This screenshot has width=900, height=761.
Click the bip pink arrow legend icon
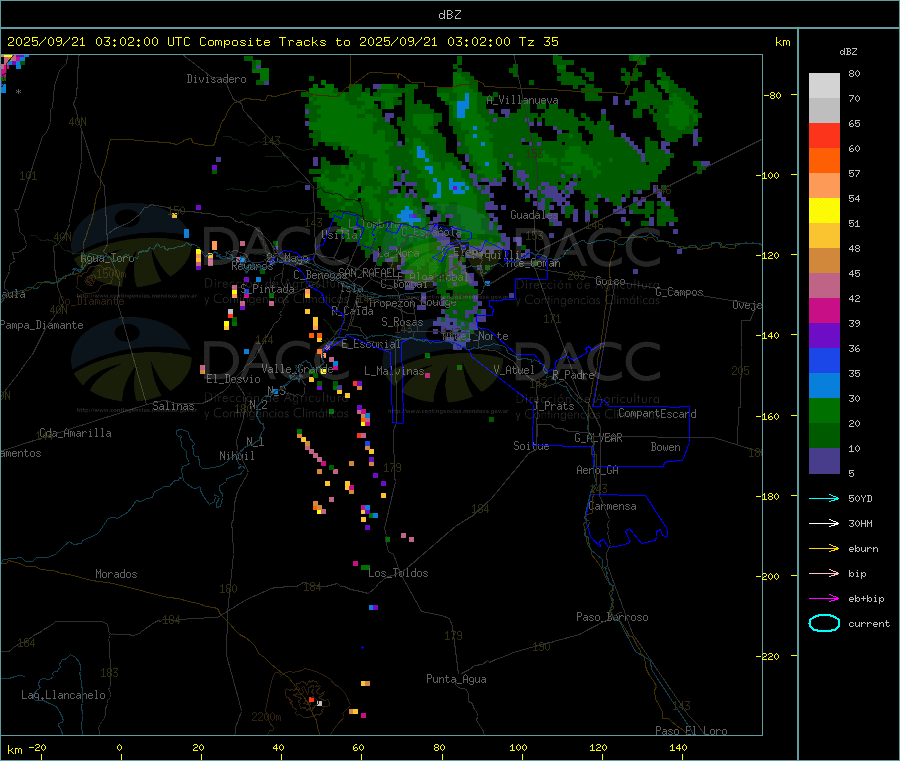(824, 573)
